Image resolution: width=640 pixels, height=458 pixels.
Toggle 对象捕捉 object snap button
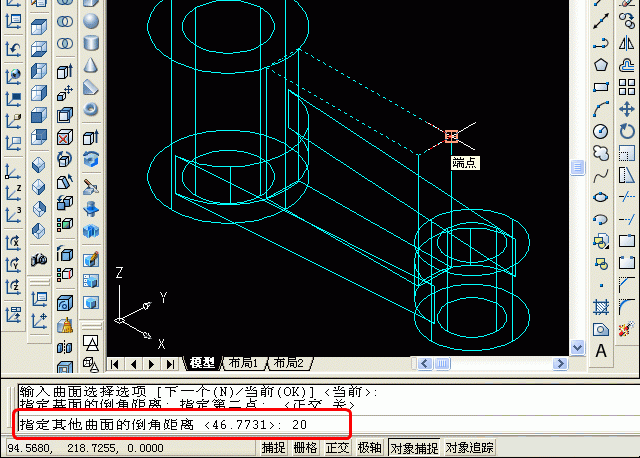tap(412, 448)
